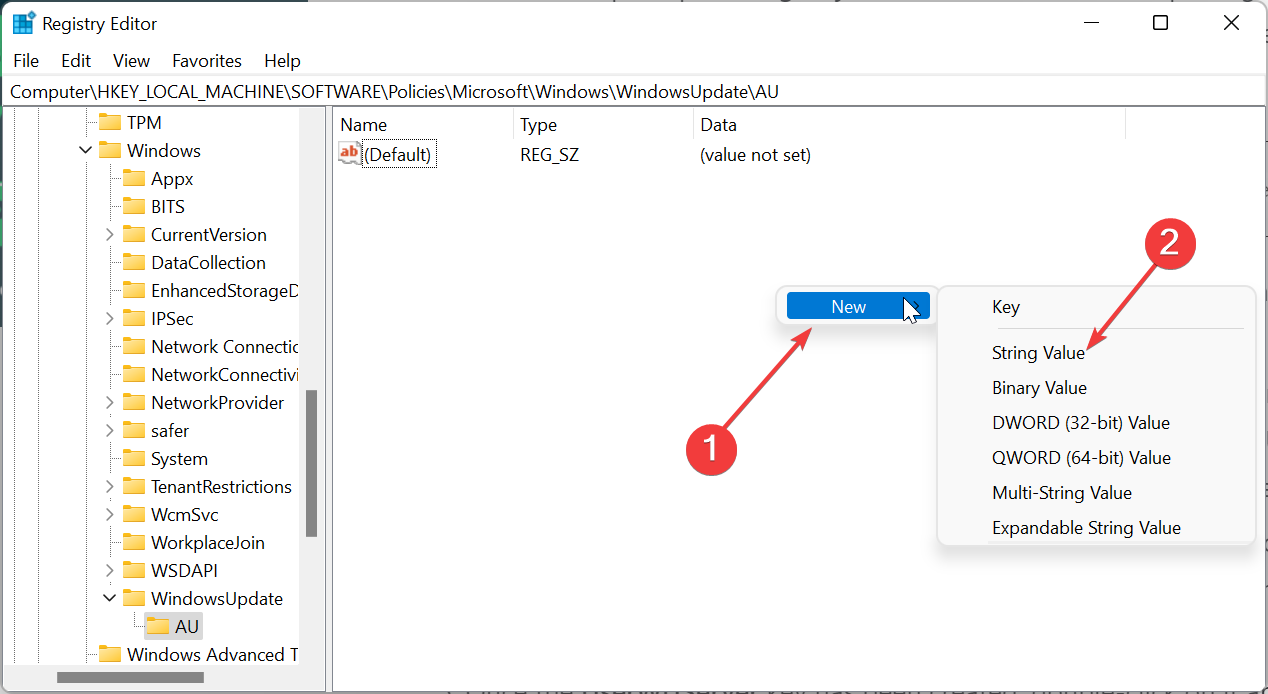Click the open AU folder icon
This screenshot has width=1268, height=694.
(x=158, y=627)
